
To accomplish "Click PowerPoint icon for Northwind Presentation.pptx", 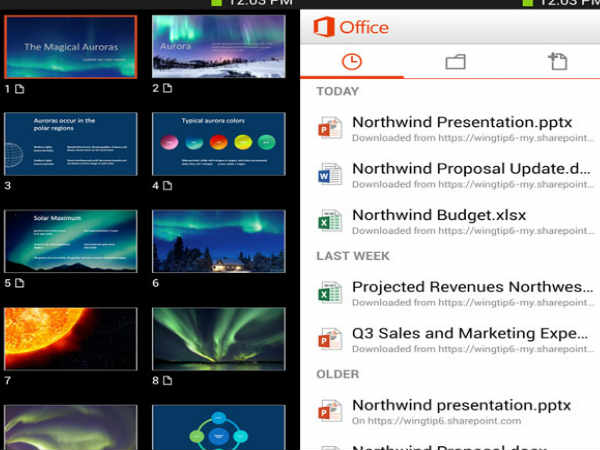I will coord(330,127).
